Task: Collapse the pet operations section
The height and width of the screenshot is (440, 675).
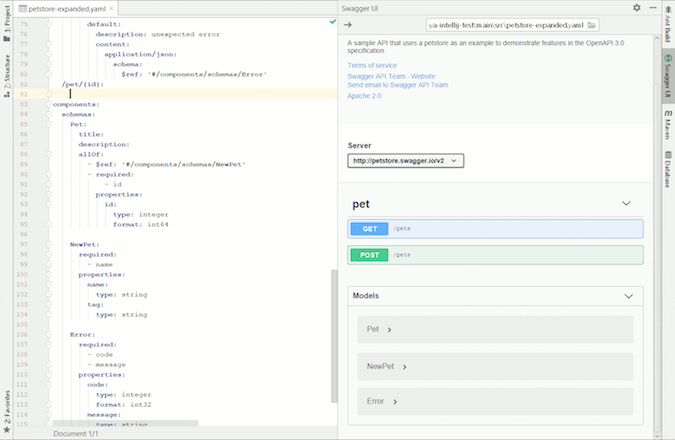Action: pyautogui.click(x=626, y=203)
